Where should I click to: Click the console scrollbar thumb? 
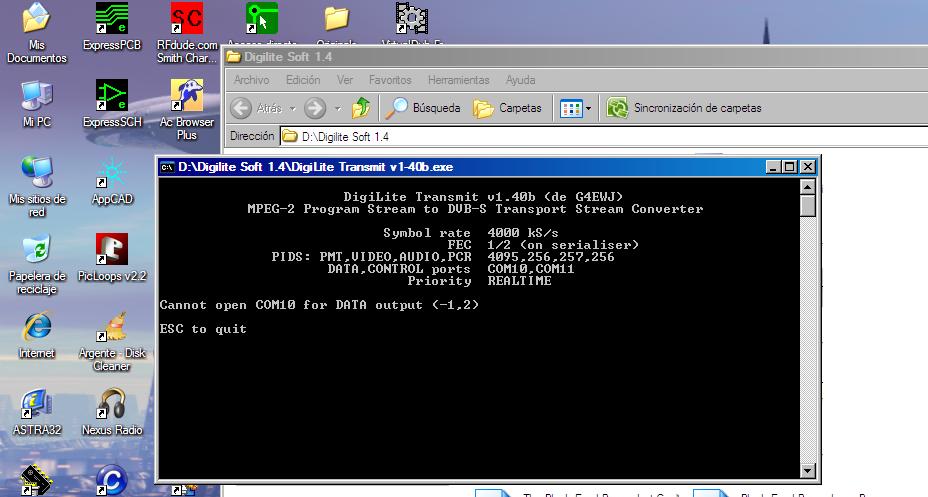pos(807,206)
